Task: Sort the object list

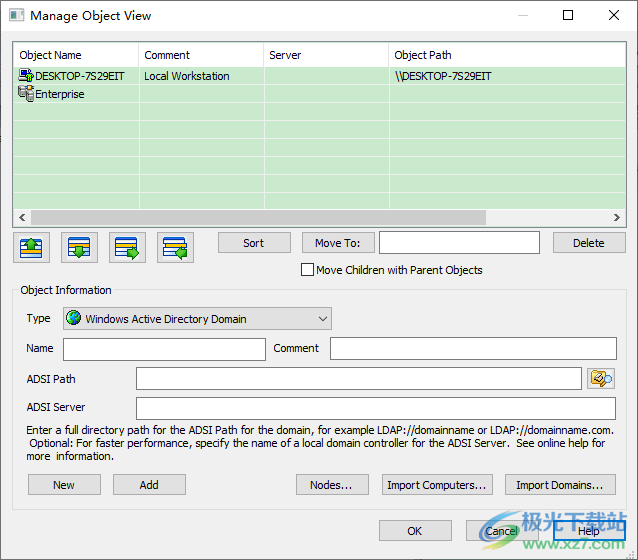Action: pyautogui.click(x=254, y=243)
